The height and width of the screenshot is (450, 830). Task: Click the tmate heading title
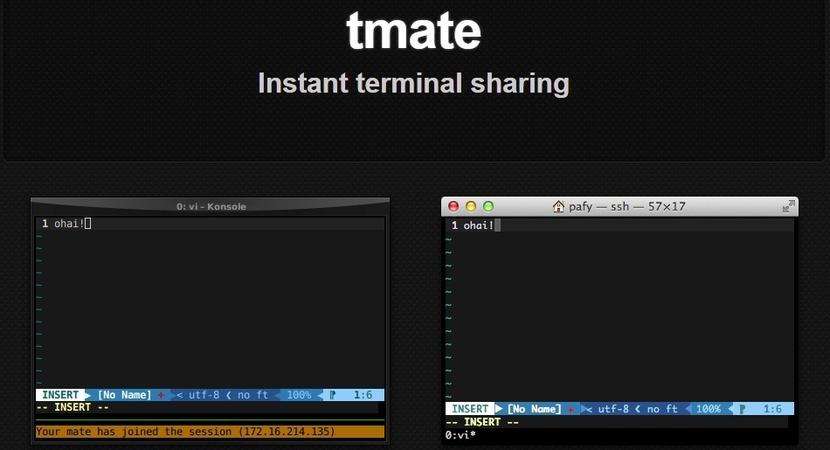[414, 32]
